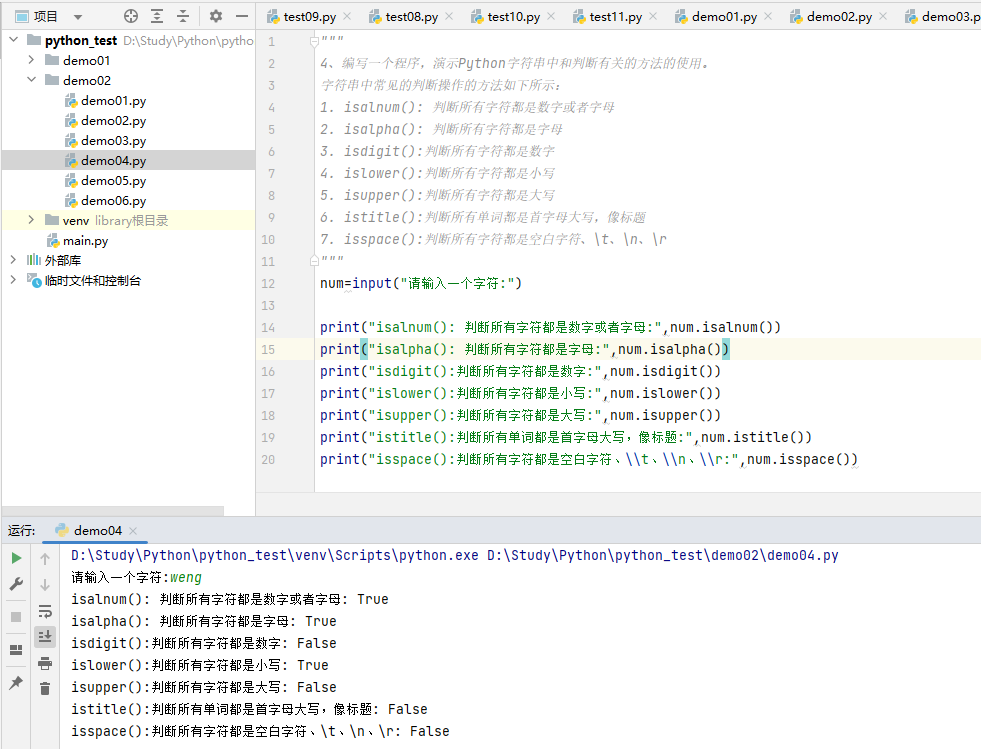Toggle scroll to end in run console
981x749 pixels.
[x=45, y=637]
